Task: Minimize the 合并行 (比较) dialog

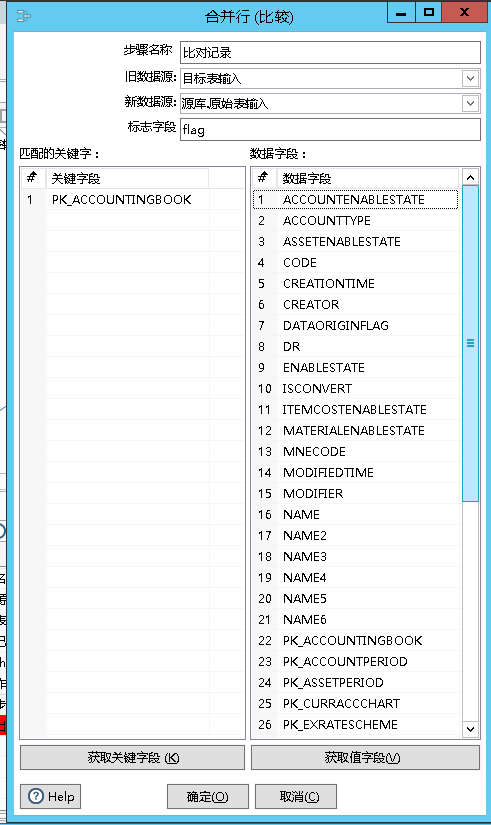Action: pyautogui.click(x=401, y=13)
